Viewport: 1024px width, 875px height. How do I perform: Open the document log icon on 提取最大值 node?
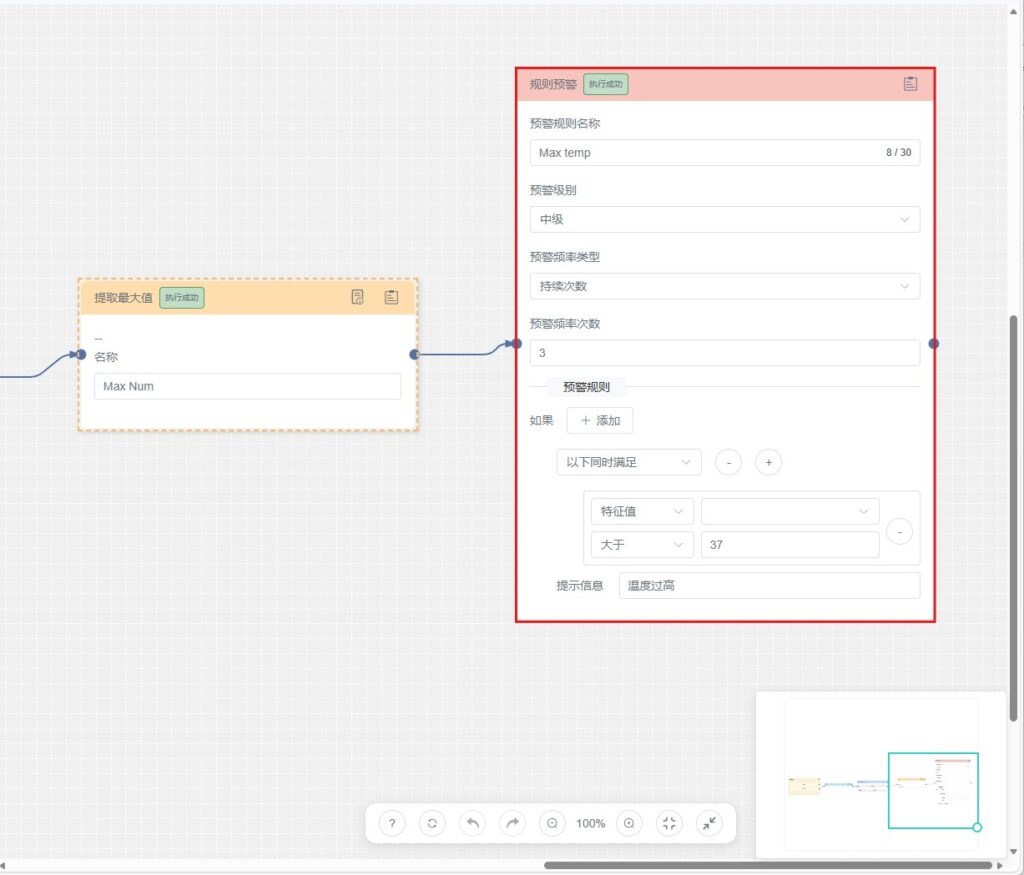coord(358,297)
